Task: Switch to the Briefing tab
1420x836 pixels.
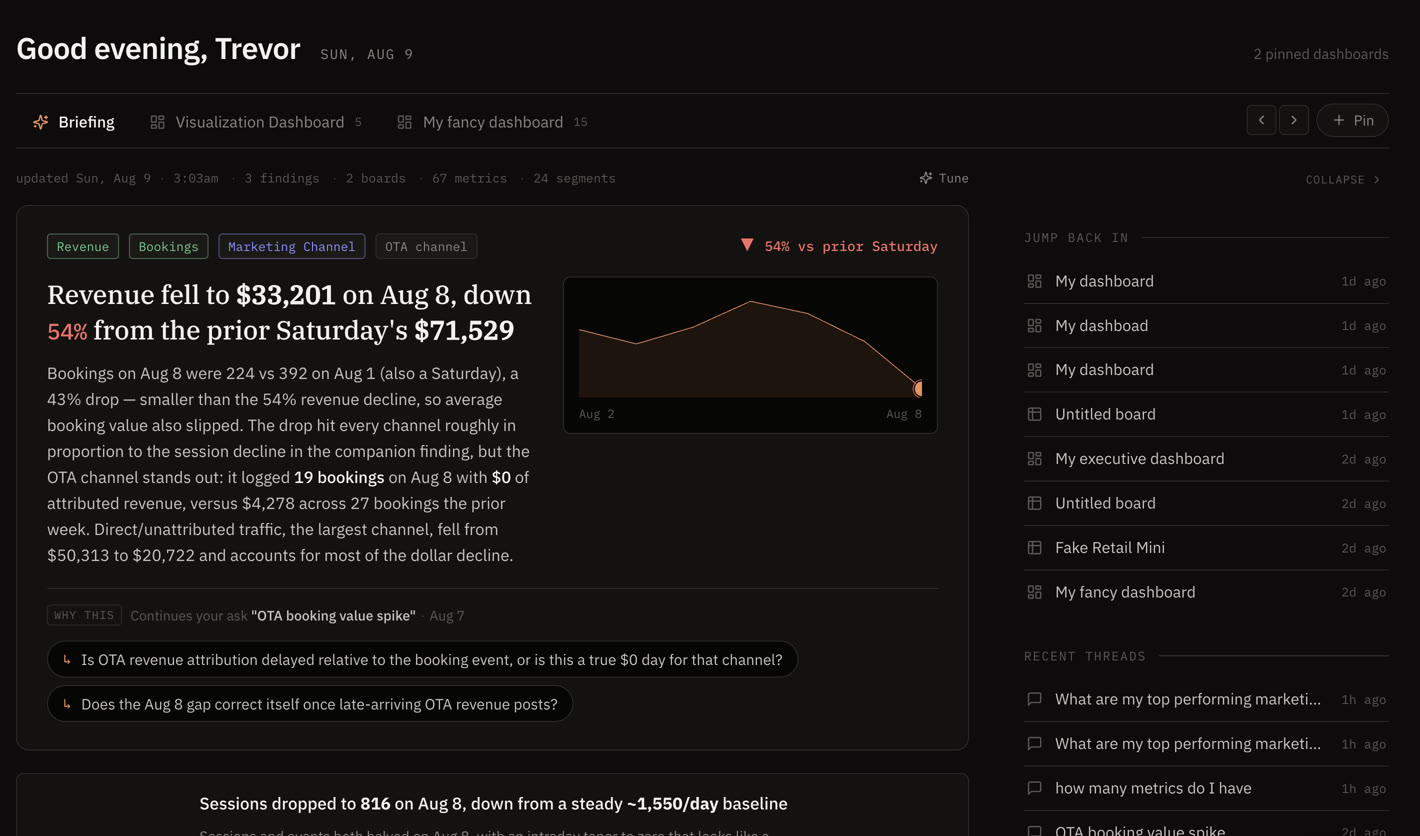Action: point(74,122)
